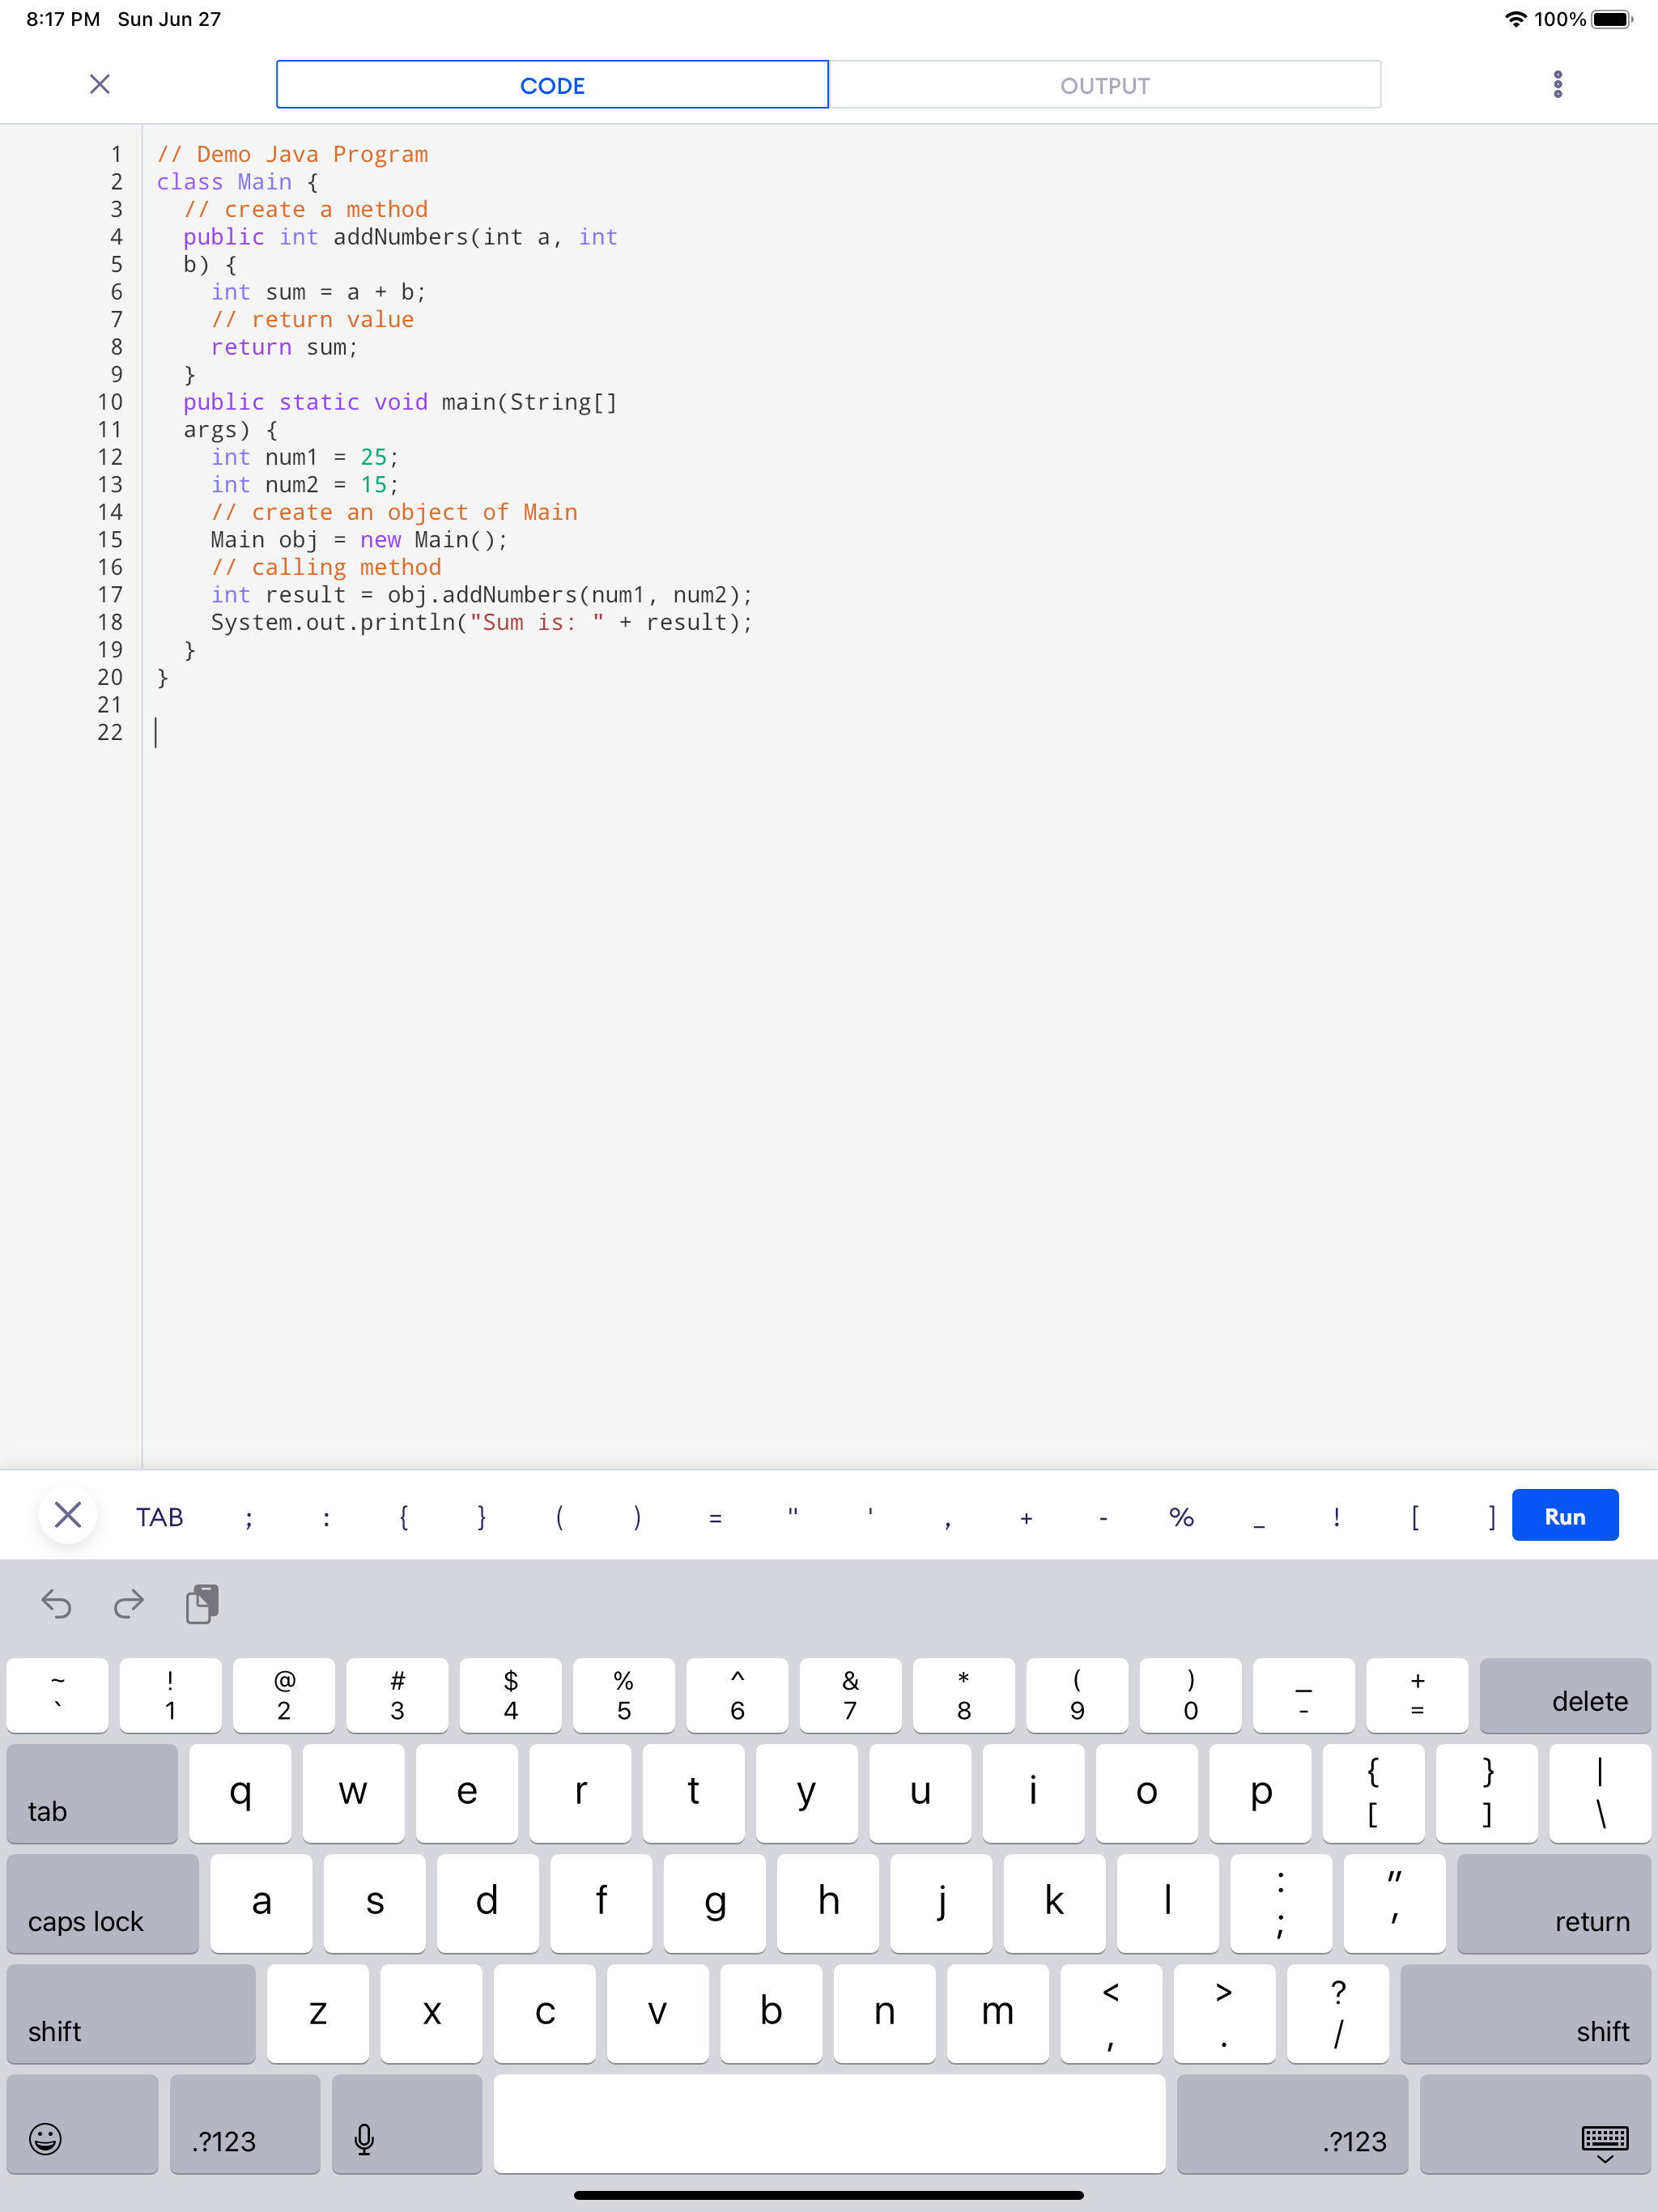Toggle the left shift key
Screen dimensions: 1658x2212
pos(130,2013)
